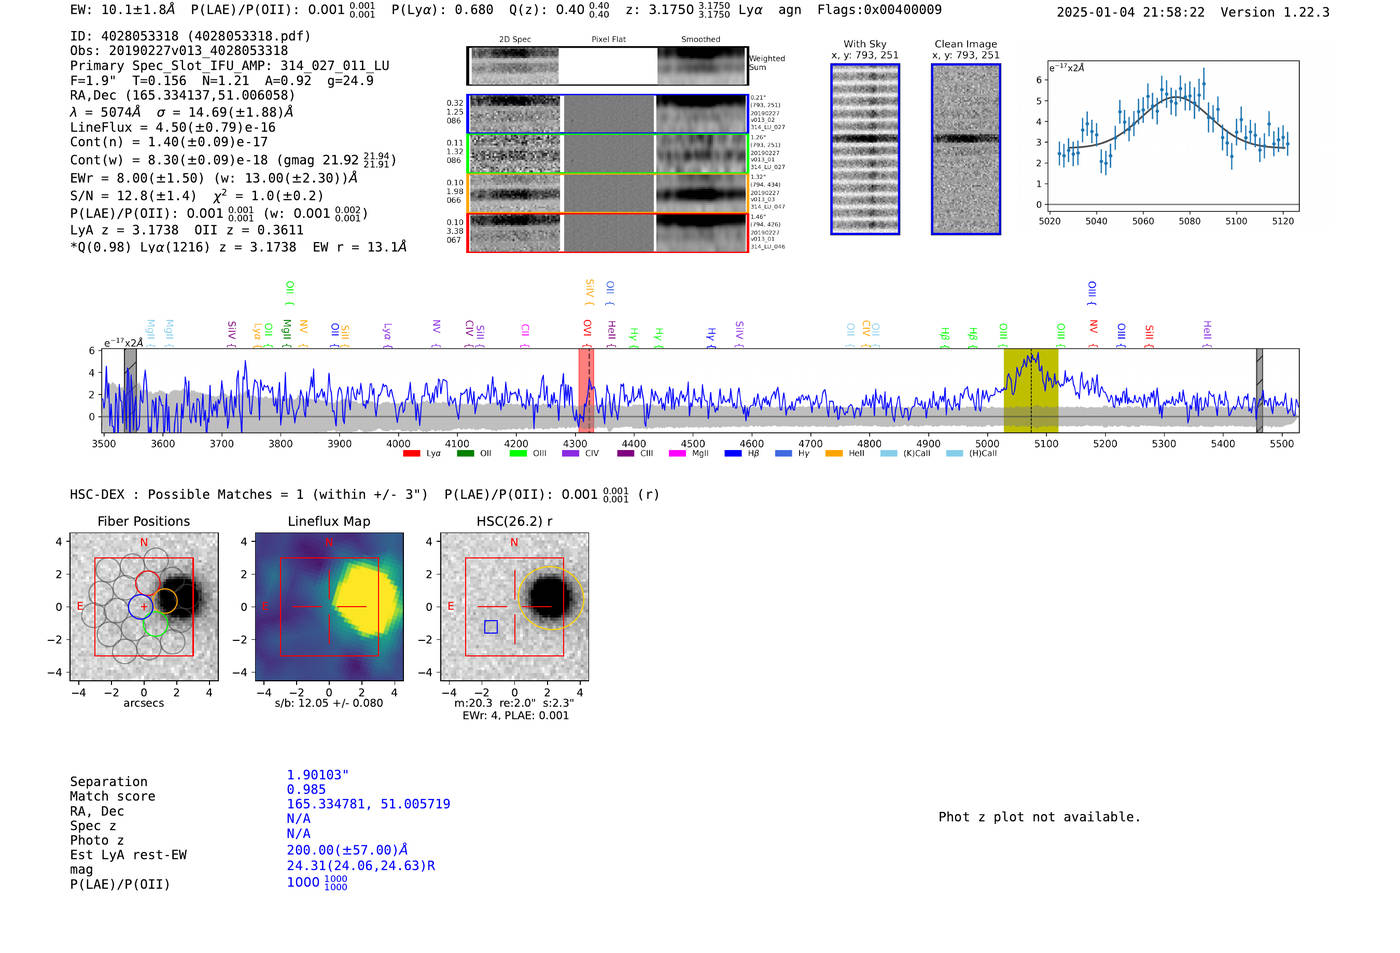1400x953 pixels.
Task: Click the LineFlux = 4.50(±0.79)e-16 line
Action: pos(173,127)
